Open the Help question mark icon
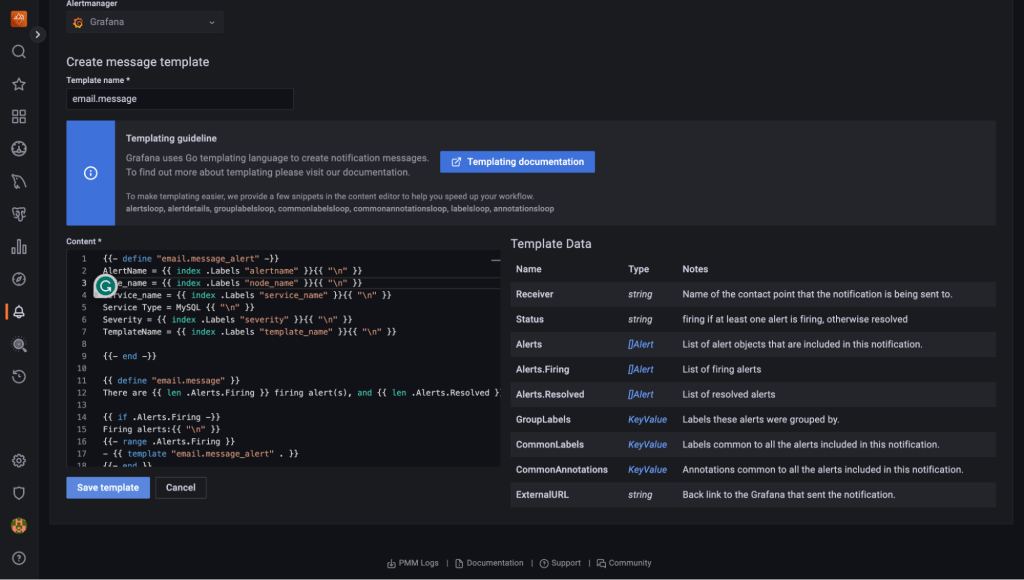This screenshot has height=580, width=1024. tap(19, 558)
